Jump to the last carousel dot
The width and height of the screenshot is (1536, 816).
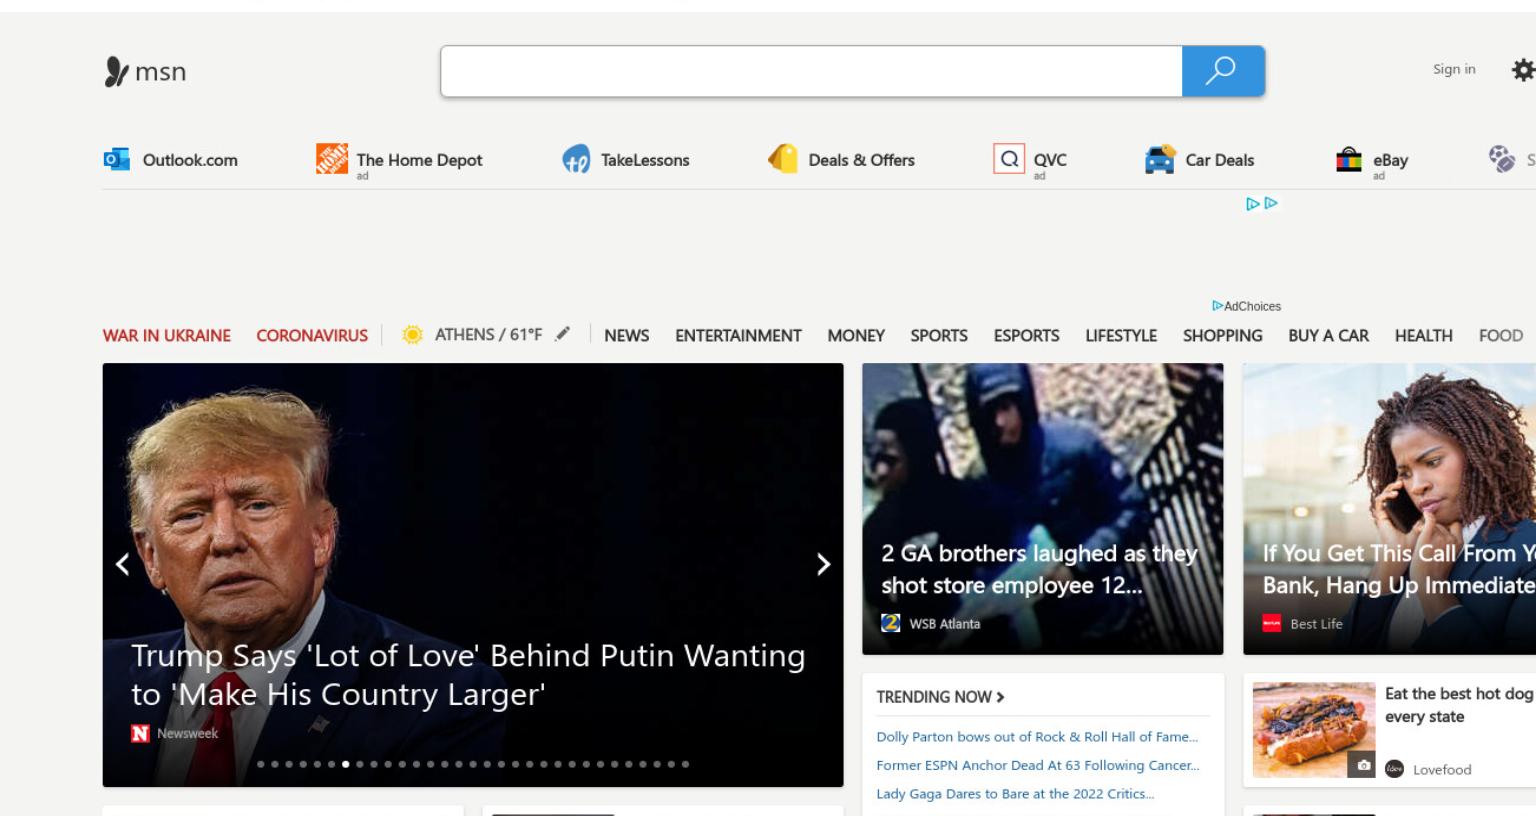pyautogui.click(x=685, y=764)
